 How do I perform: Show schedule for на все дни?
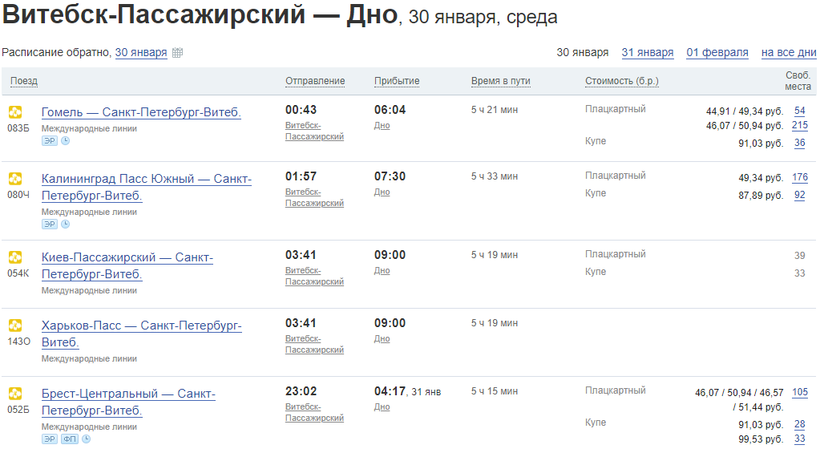[x=788, y=52]
